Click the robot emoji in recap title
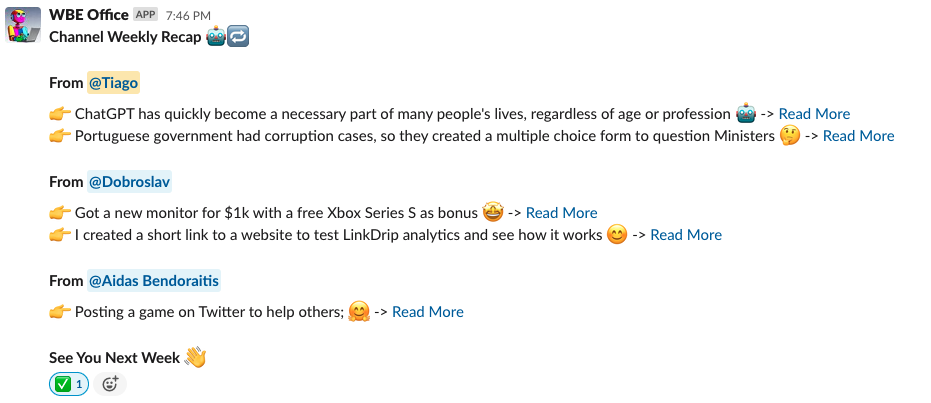Image resolution: width=931 pixels, height=403 pixels. pos(216,36)
